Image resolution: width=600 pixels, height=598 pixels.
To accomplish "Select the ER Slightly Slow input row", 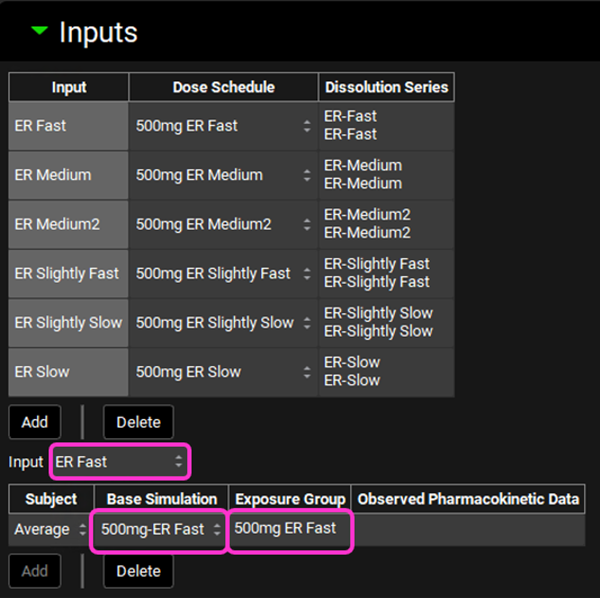I will tap(68, 322).
